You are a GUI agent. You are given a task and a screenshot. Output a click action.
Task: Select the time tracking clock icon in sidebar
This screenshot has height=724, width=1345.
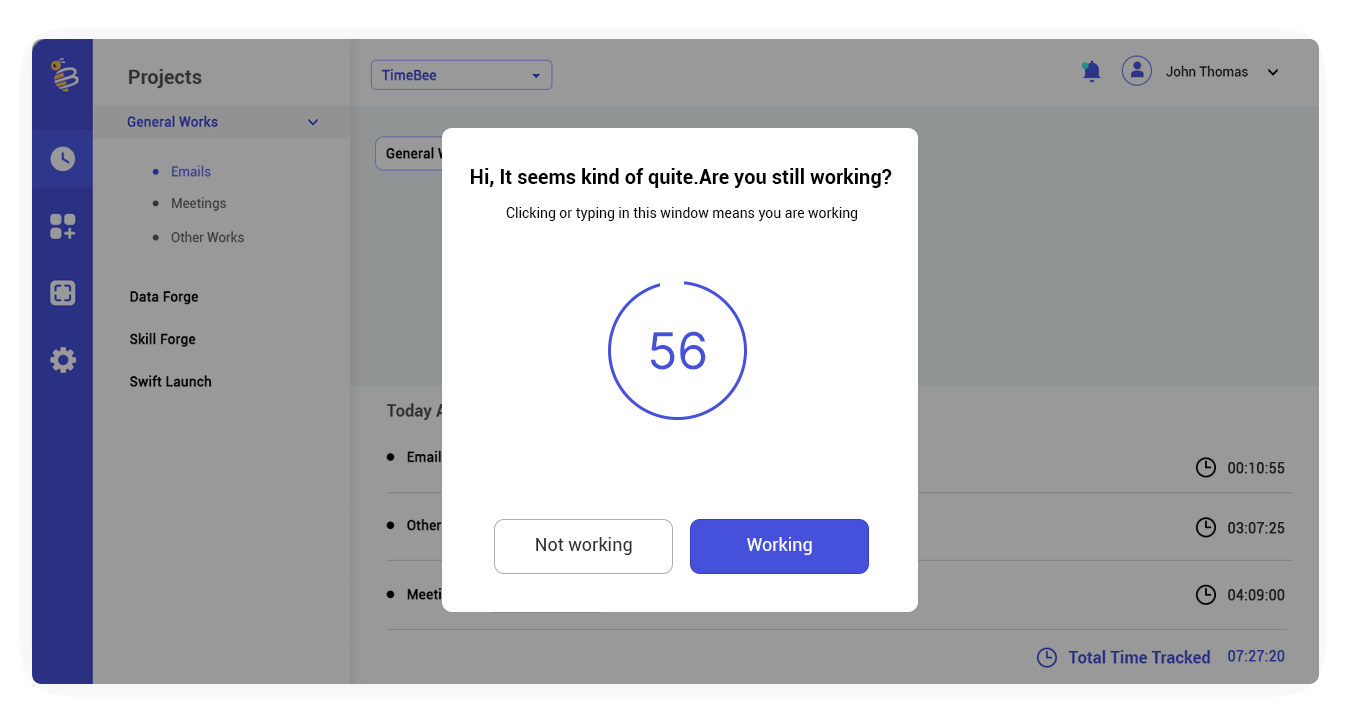point(62,158)
